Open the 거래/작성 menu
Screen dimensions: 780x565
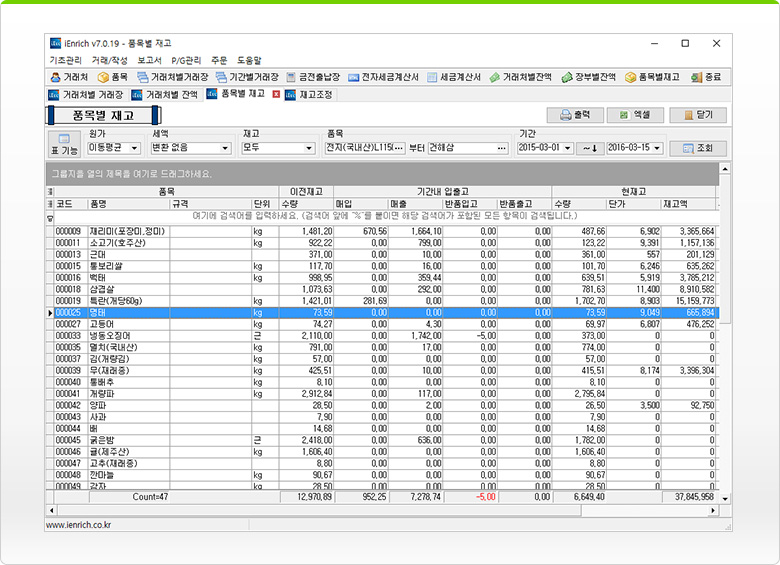(109, 60)
